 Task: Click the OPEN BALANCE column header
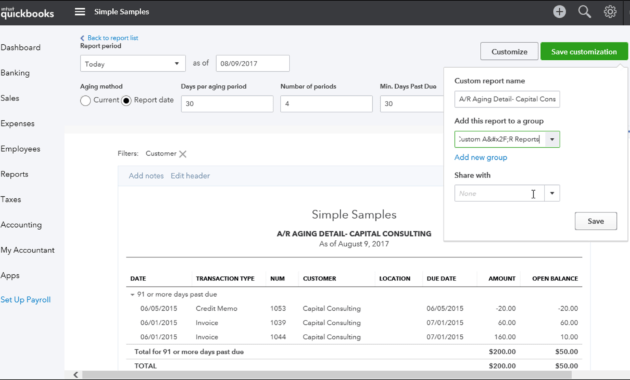coord(555,278)
